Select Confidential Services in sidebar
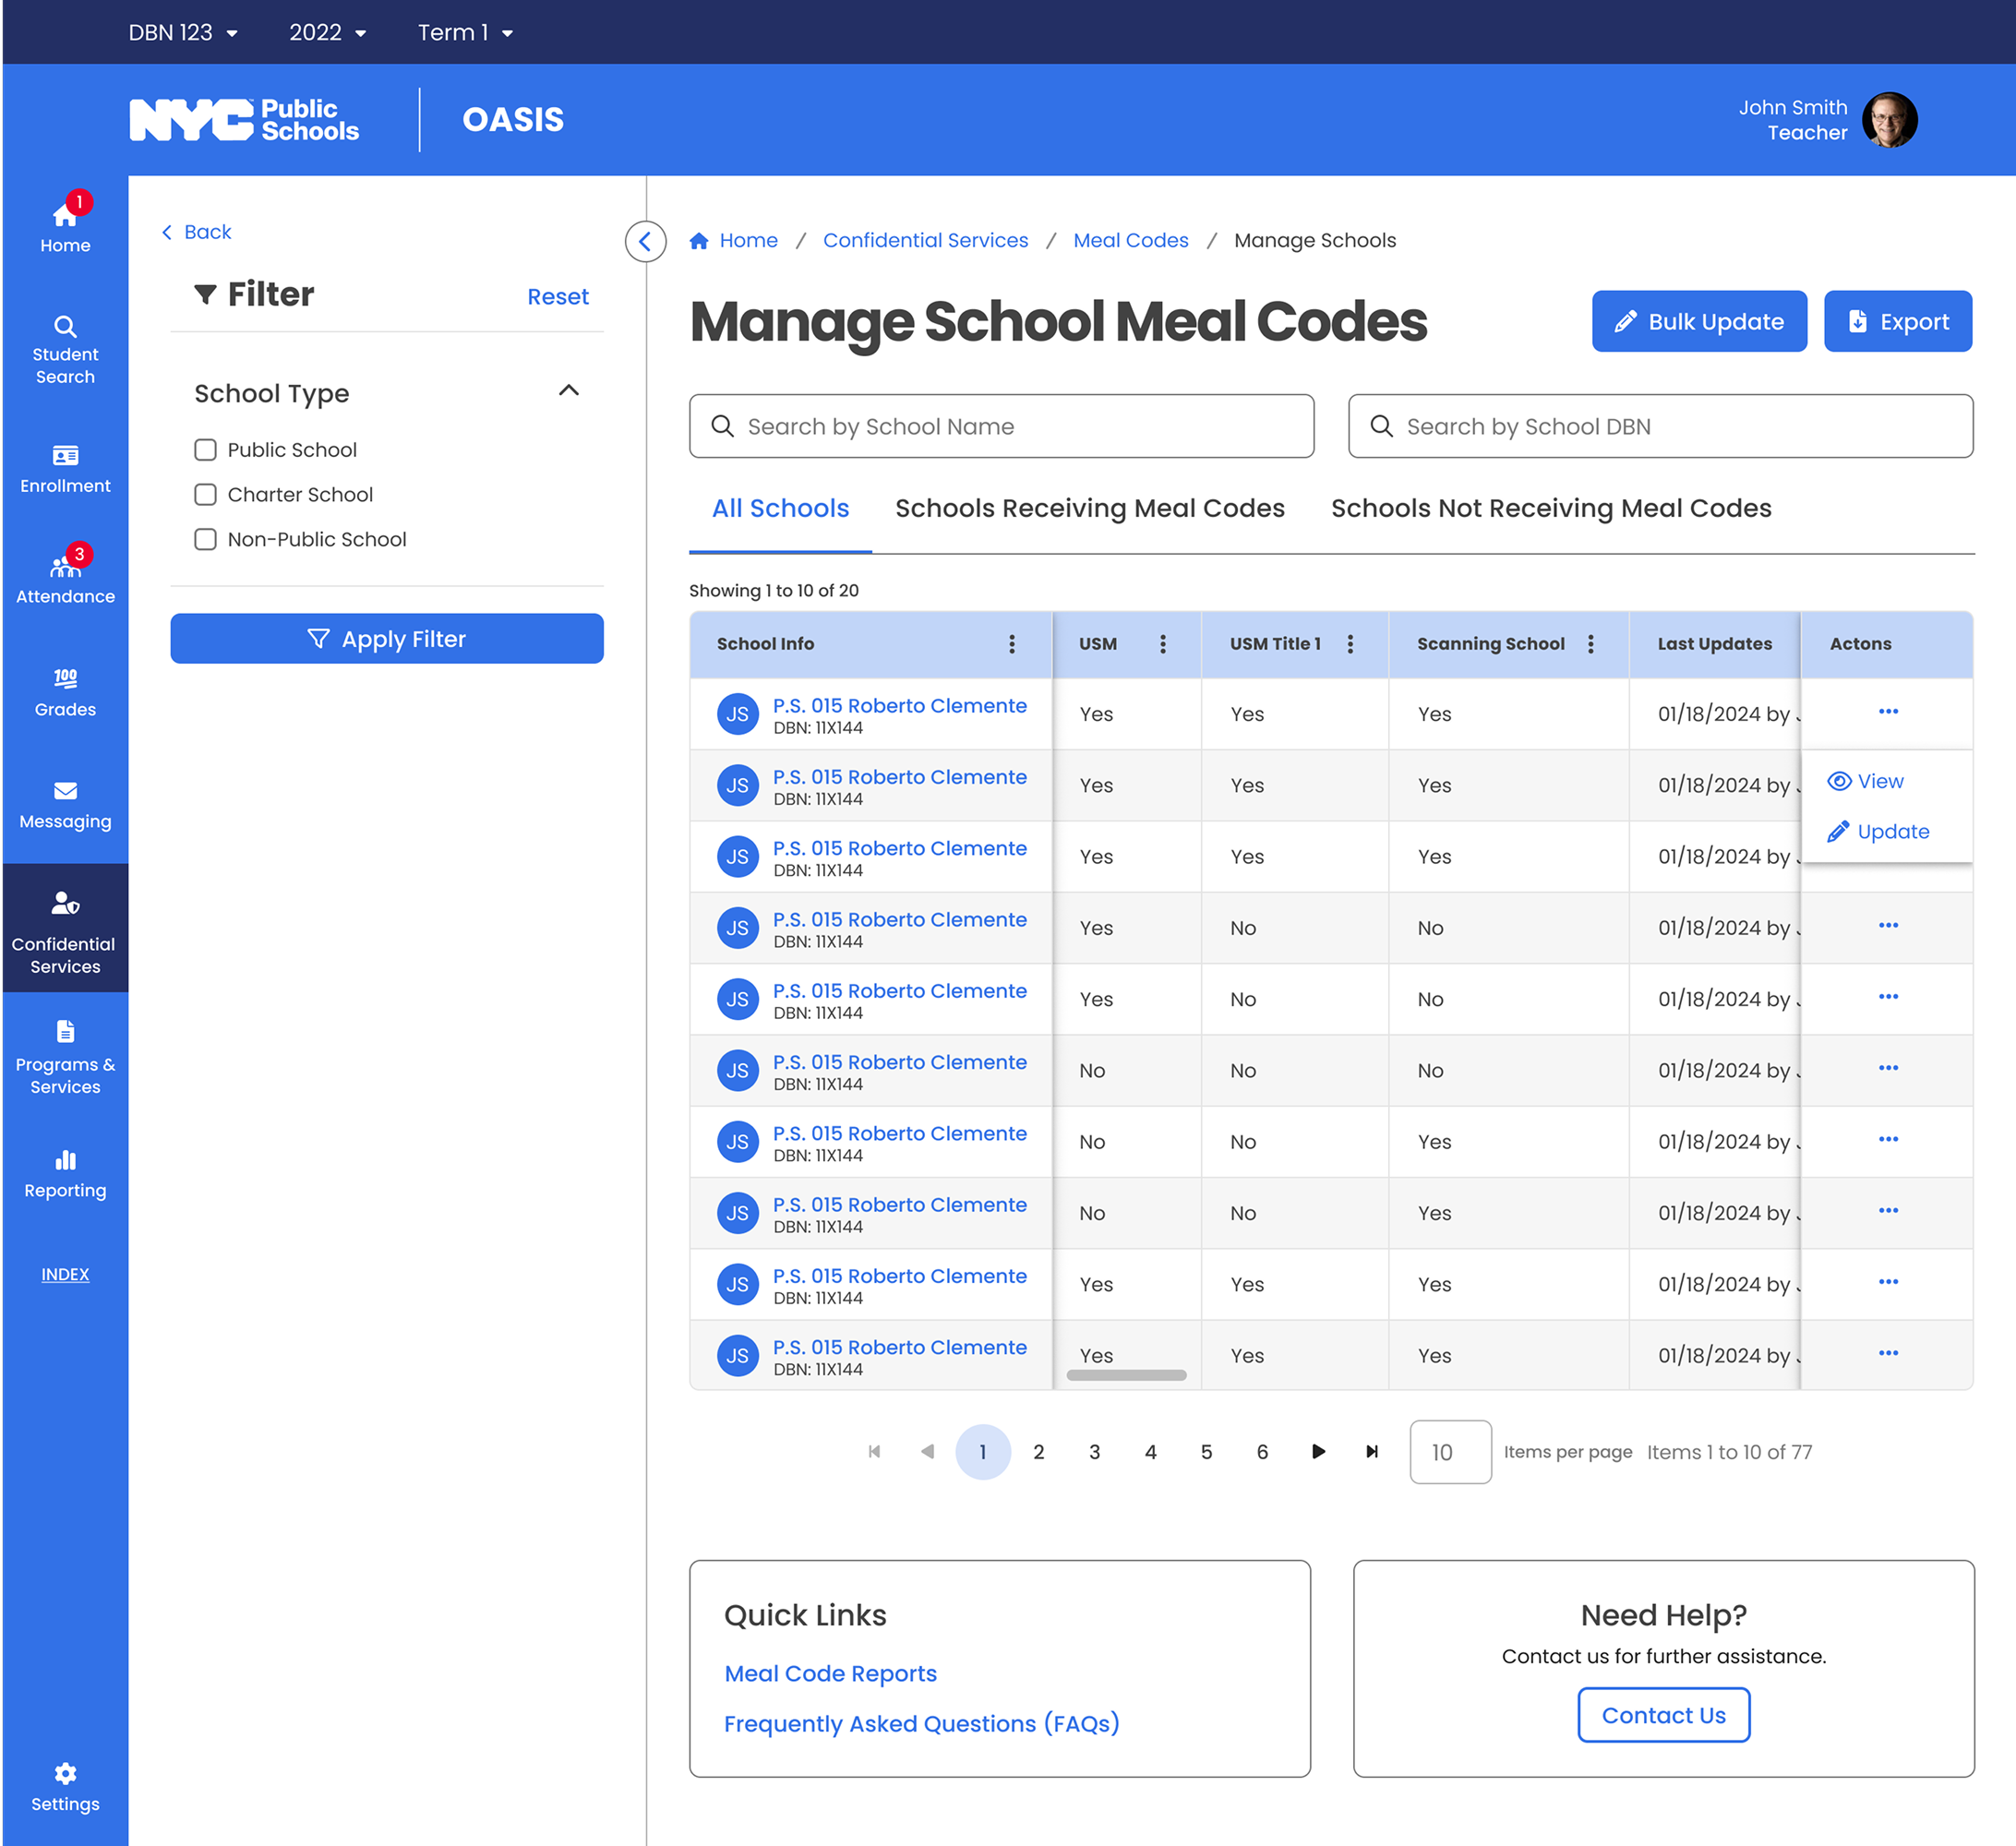This screenshot has height=1846, width=2016. [64, 930]
